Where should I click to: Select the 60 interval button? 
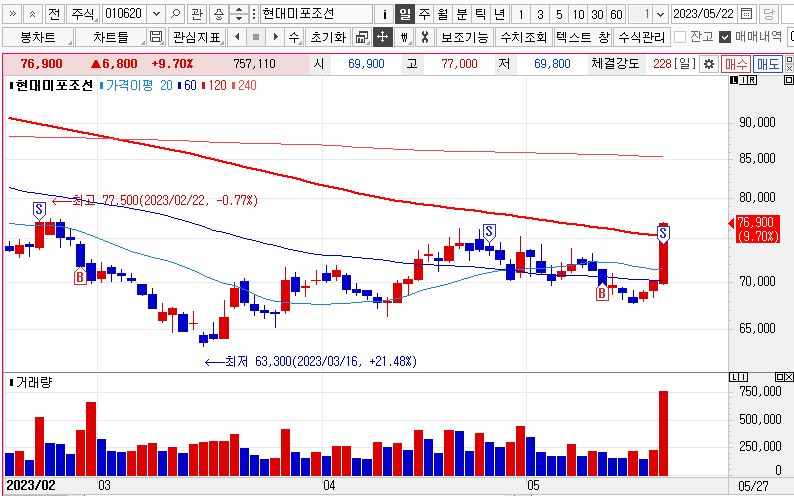pos(616,14)
